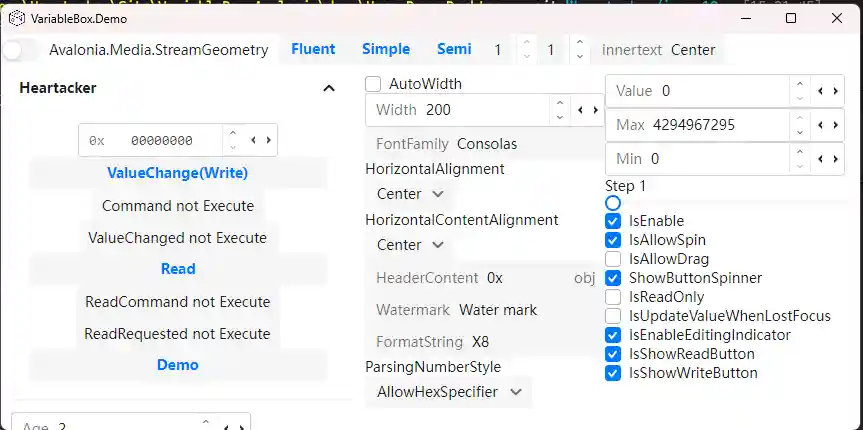Click the spin-up arrow in the Max box
The width and height of the screenshot is (863, 430).
(799, 119)
